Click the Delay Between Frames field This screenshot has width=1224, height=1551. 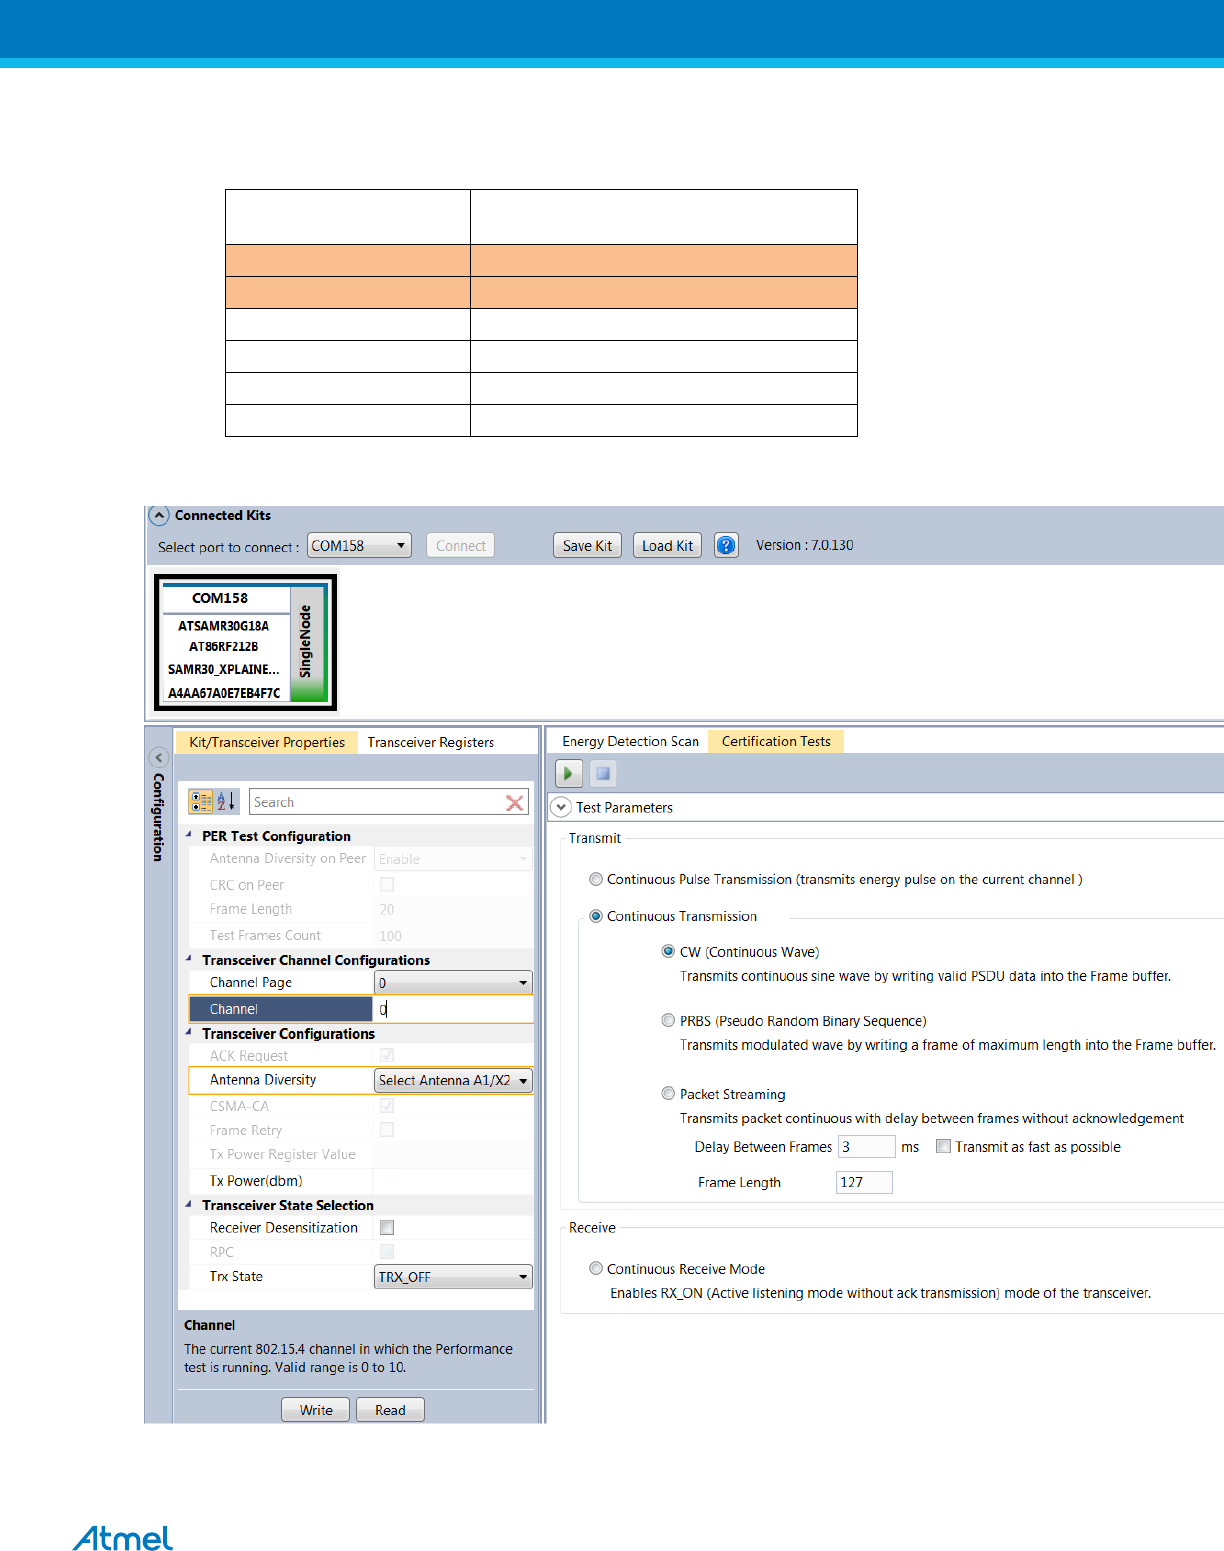(x=866, y=1146)
